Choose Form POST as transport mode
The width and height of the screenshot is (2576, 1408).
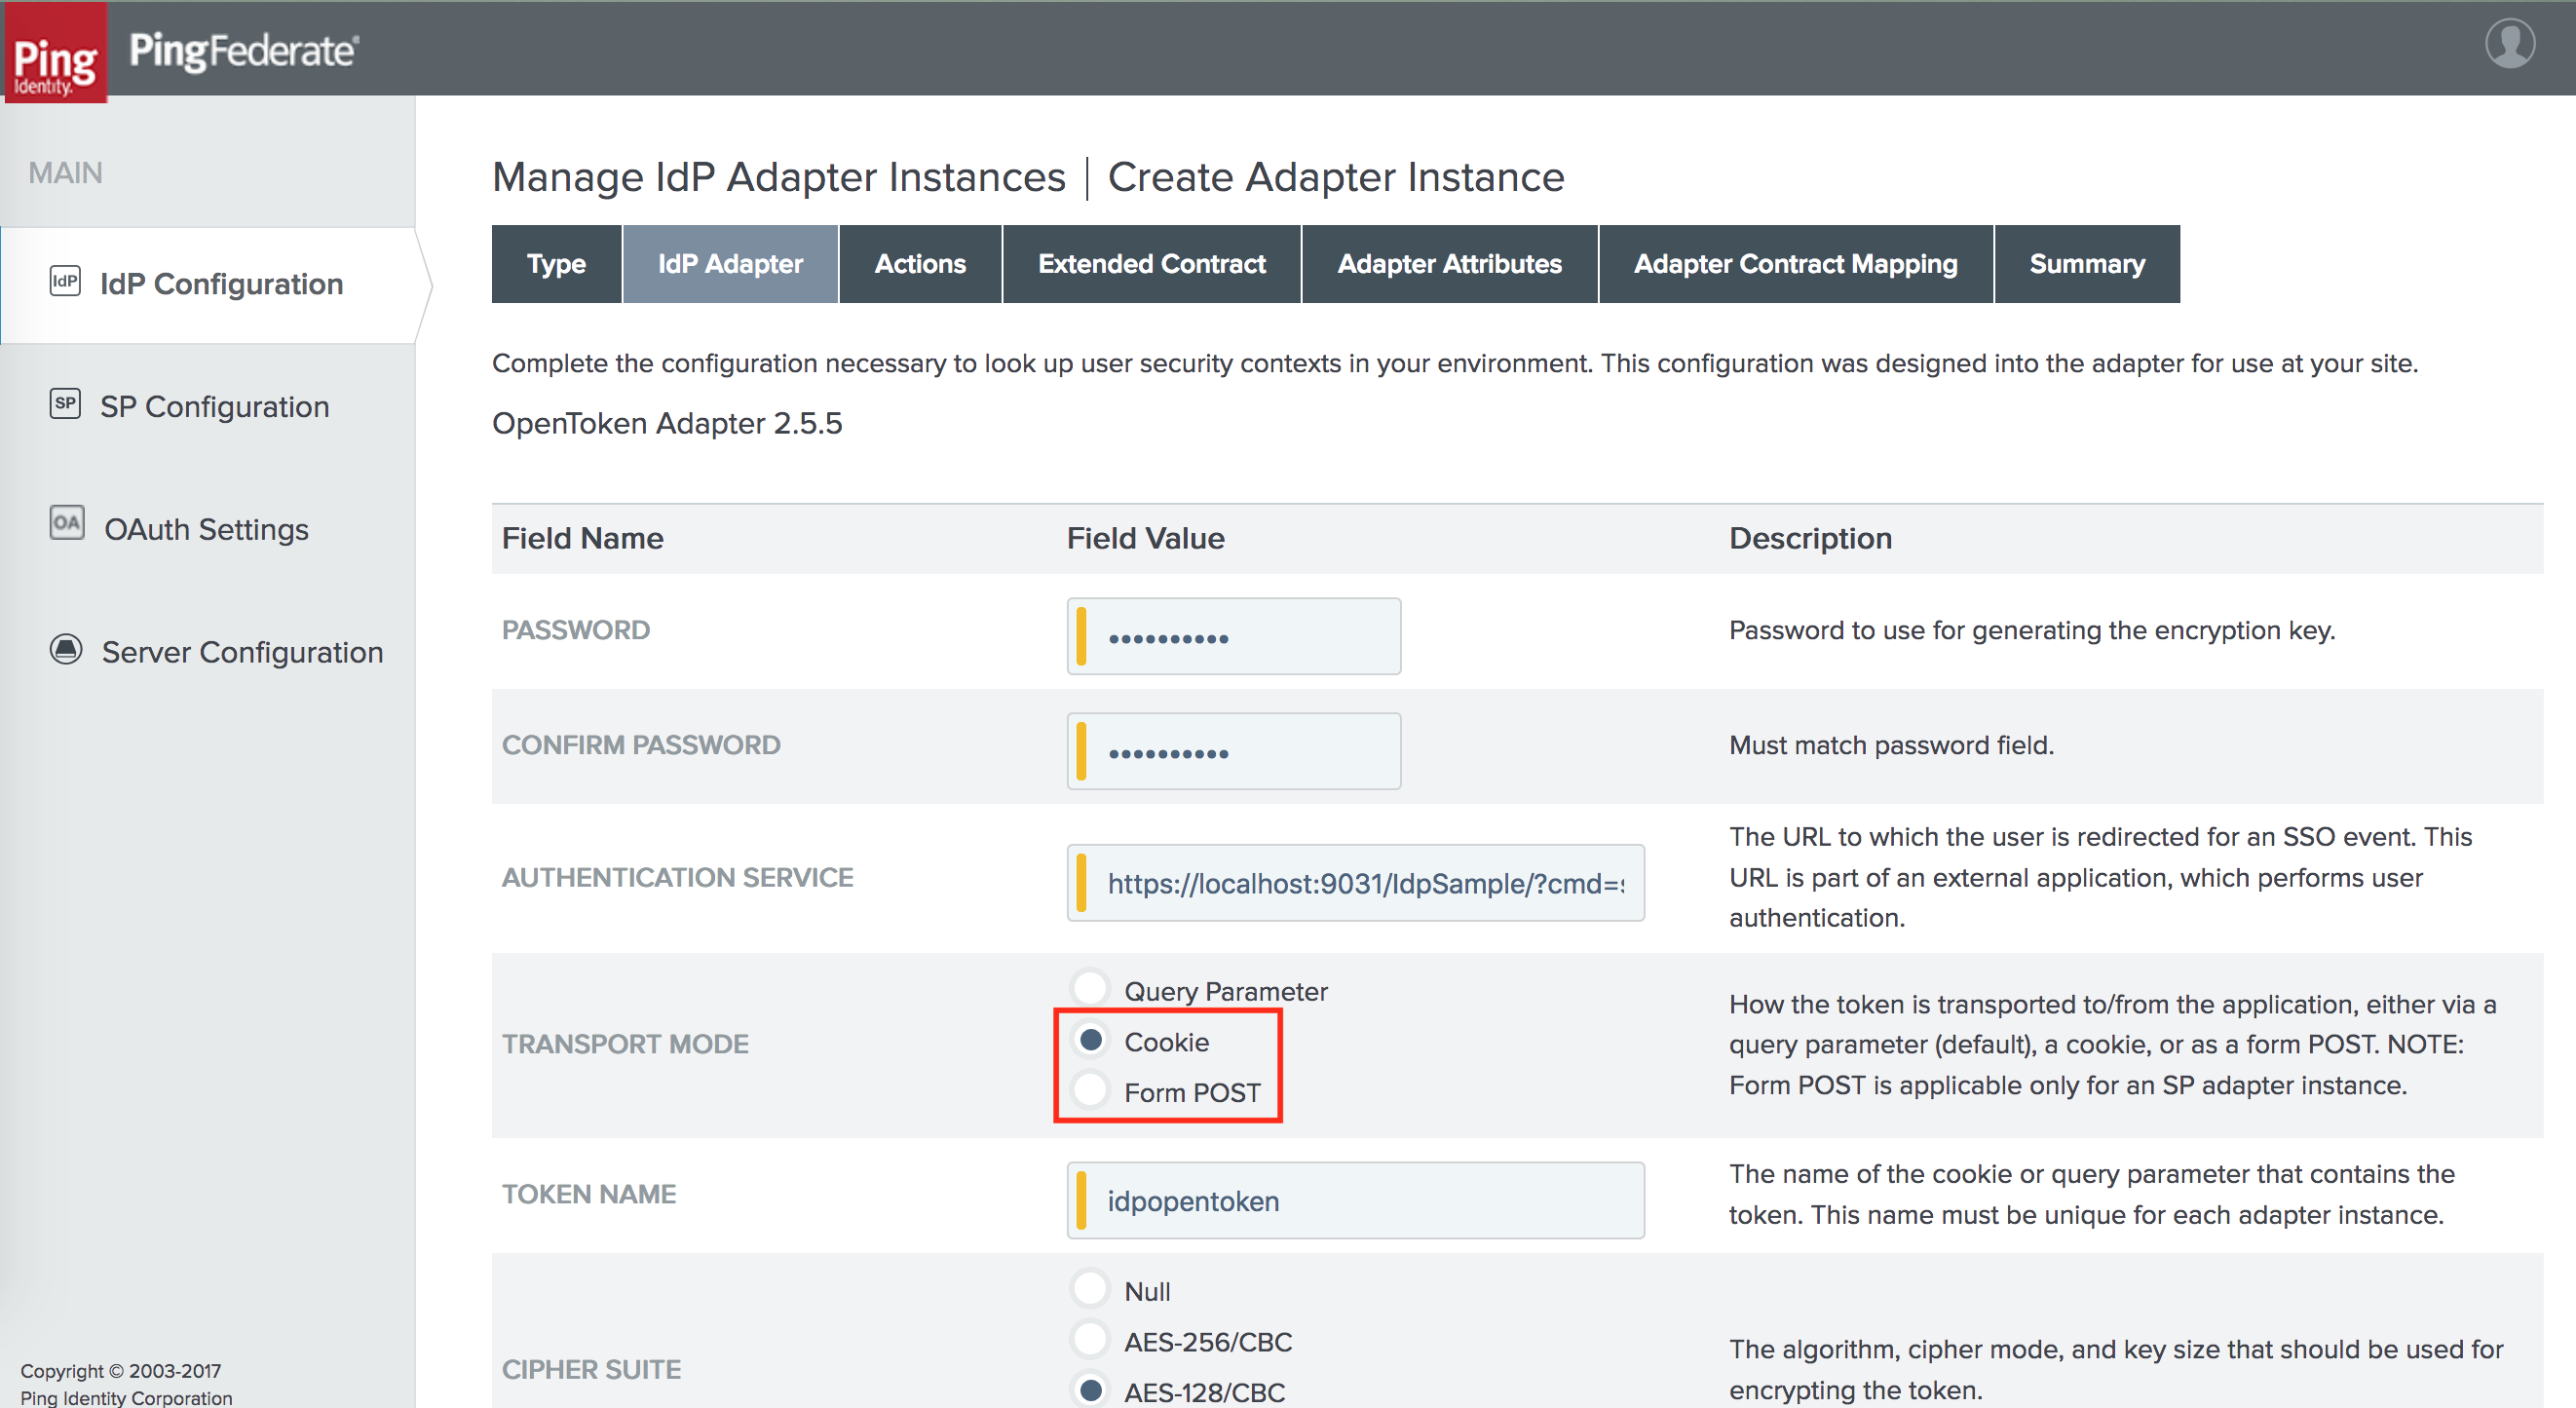click(x=1090, y=1091)
